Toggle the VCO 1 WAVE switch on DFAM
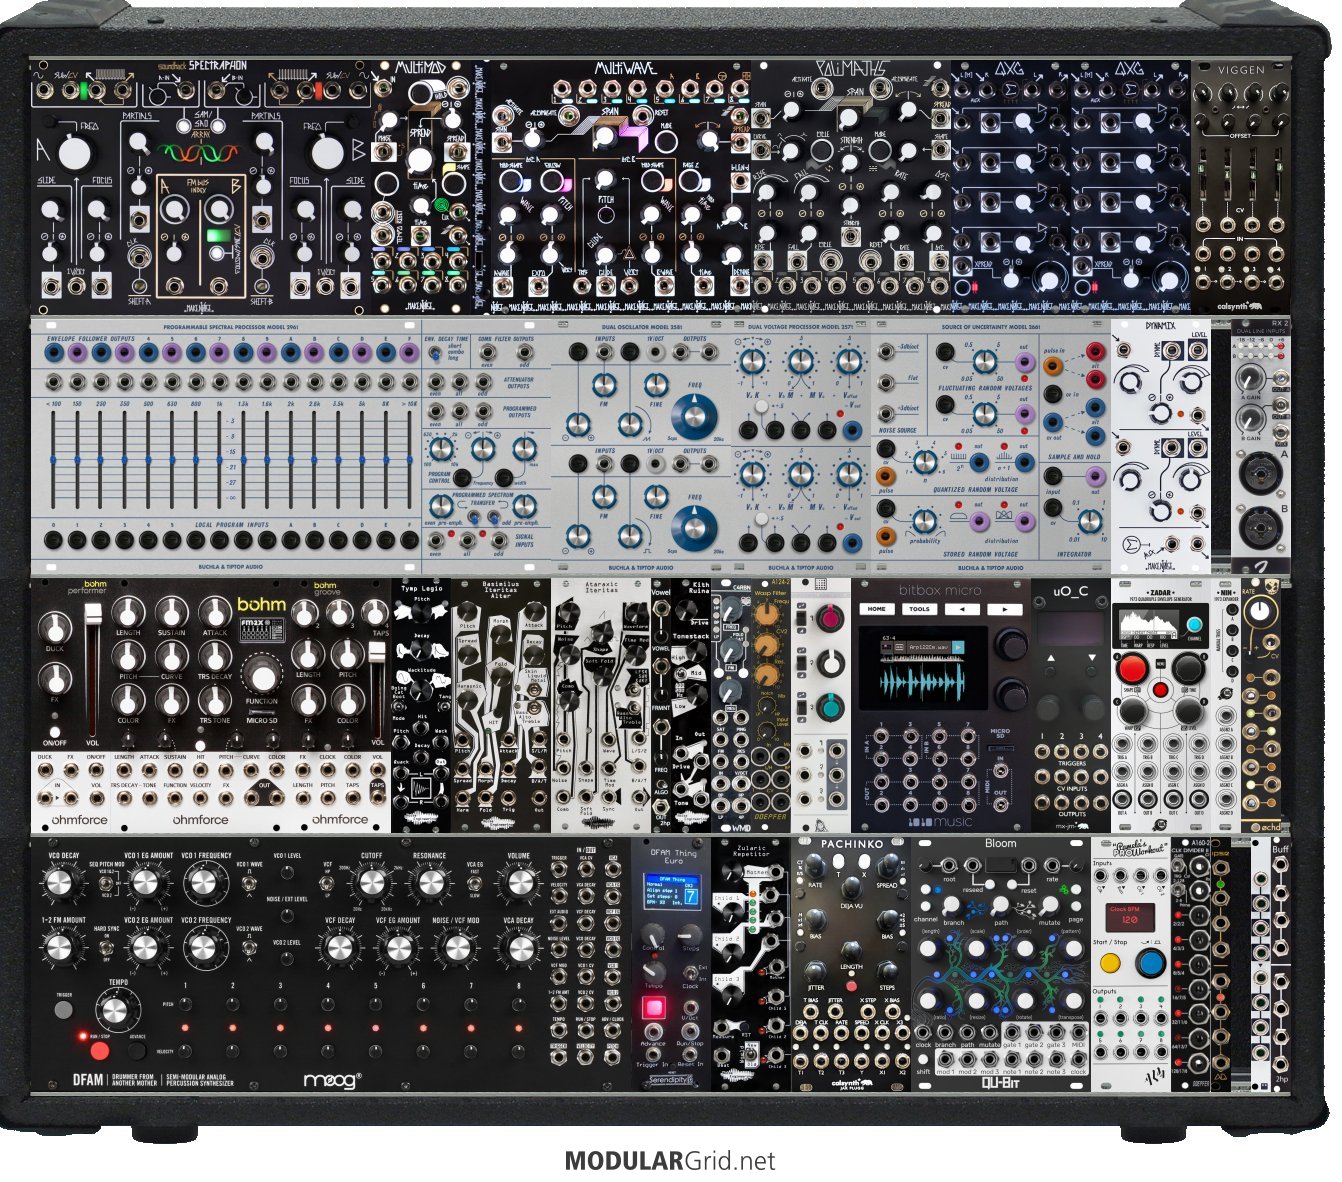The image size is (1342, 1182). tap(249, 884)
